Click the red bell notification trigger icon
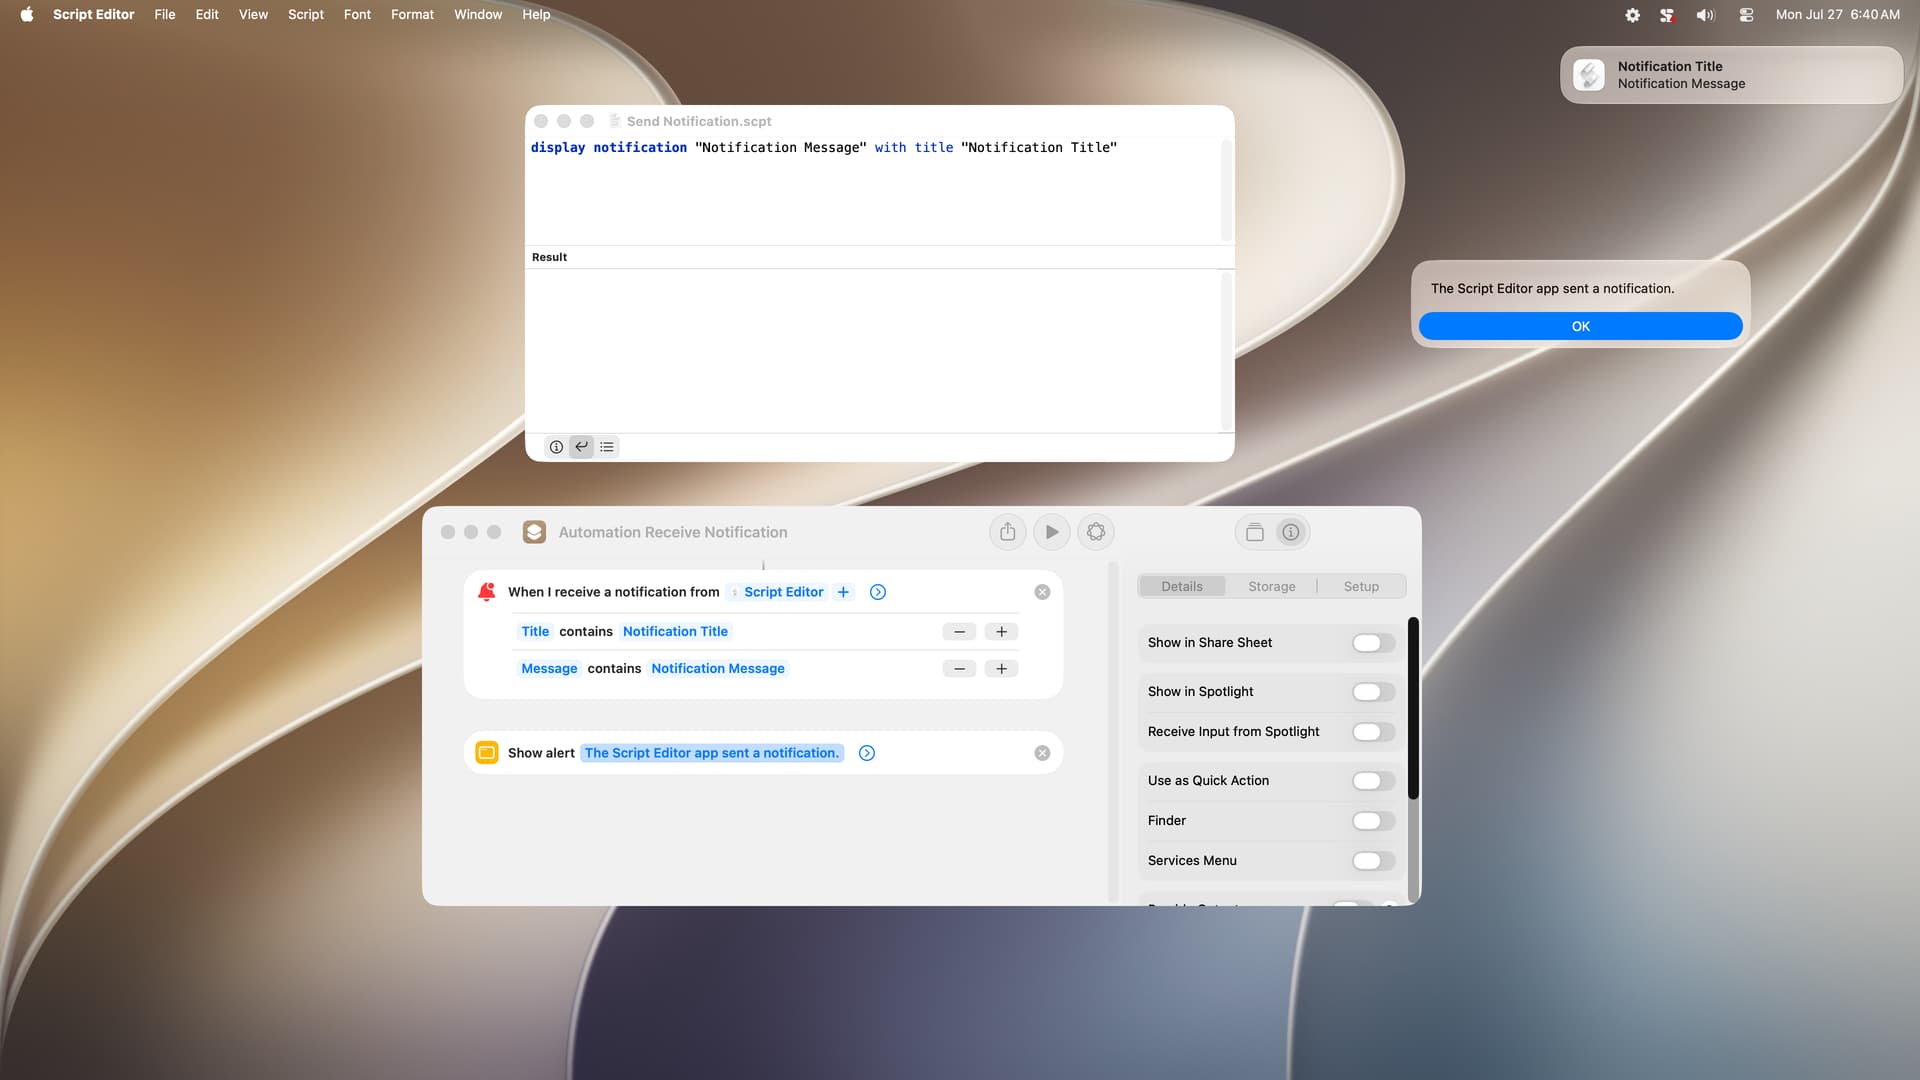The width and height of the screenshot is (1920, 1080). 487,592
